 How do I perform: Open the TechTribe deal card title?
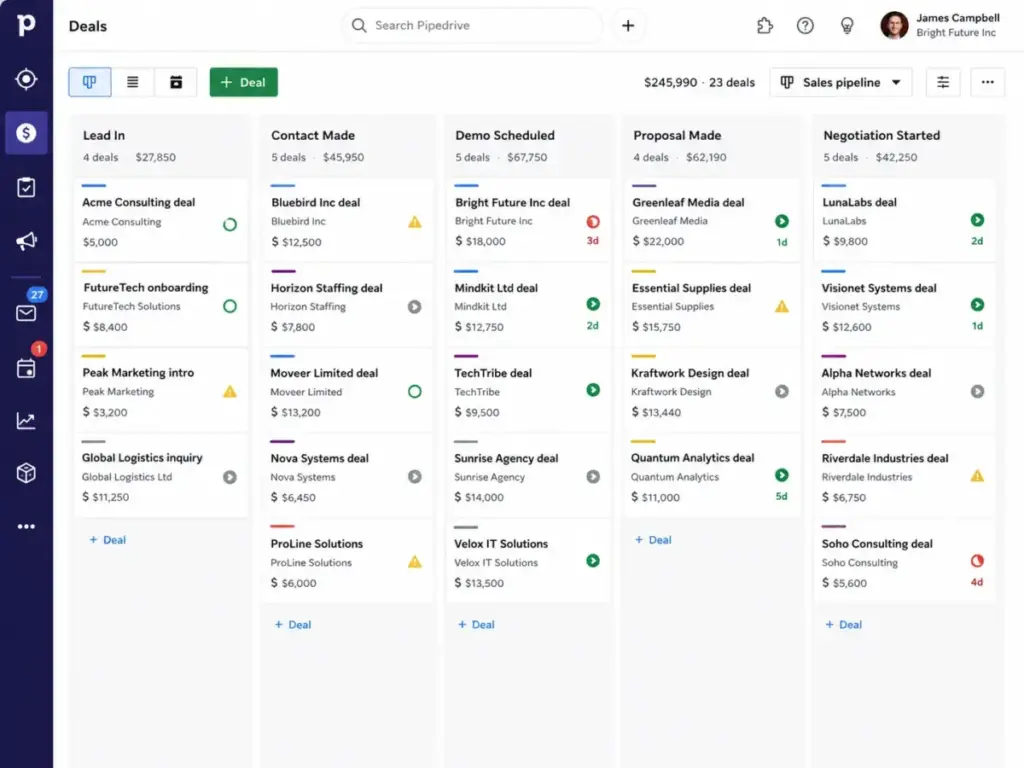[493, 373]
